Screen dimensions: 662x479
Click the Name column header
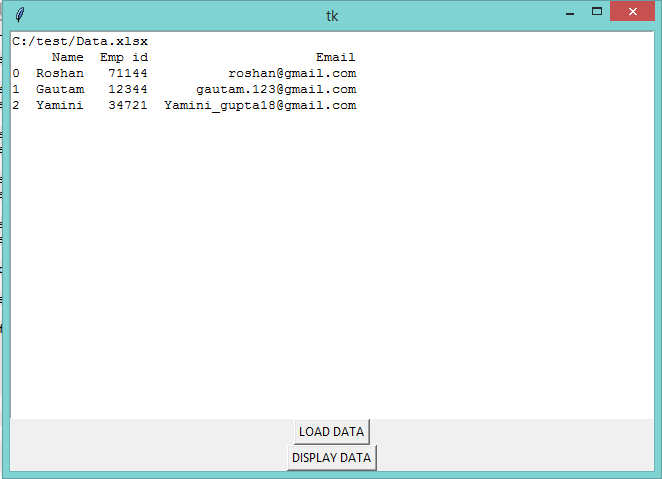coord(68,57)
